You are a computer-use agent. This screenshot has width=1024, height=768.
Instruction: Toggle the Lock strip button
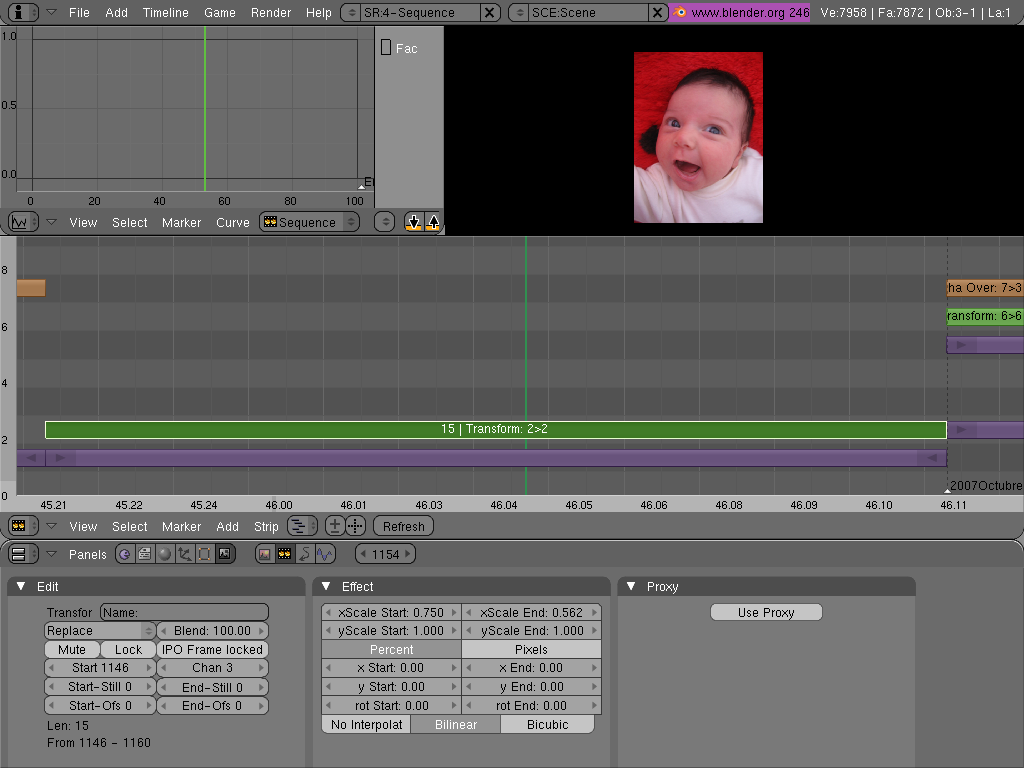coord(128,649)
